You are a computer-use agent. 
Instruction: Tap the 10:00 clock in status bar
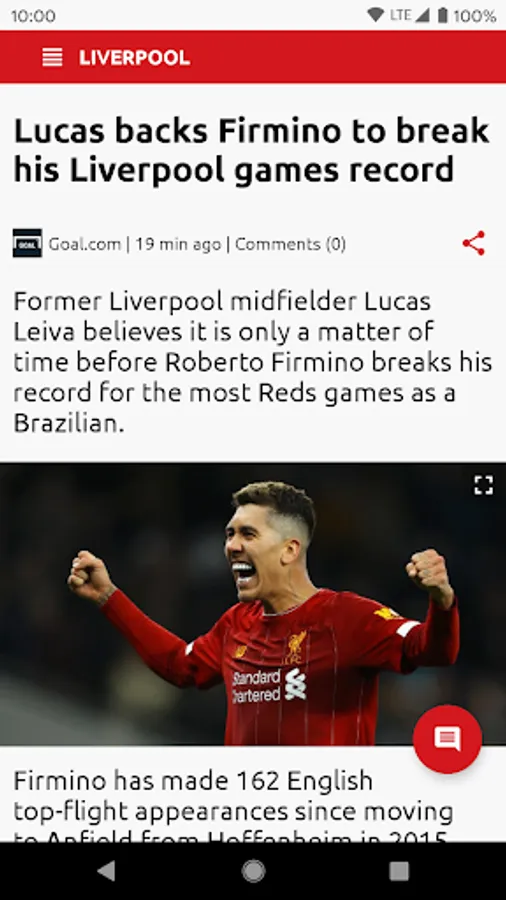[33, 15]
